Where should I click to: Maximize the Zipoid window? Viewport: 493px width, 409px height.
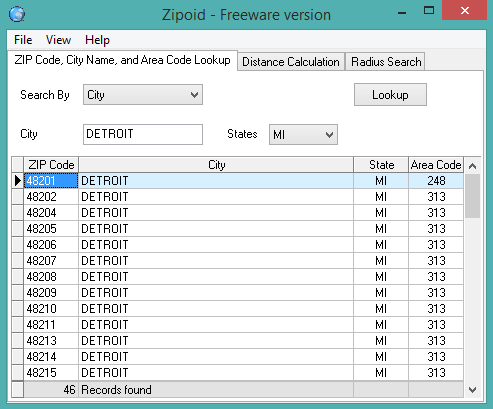429,11
